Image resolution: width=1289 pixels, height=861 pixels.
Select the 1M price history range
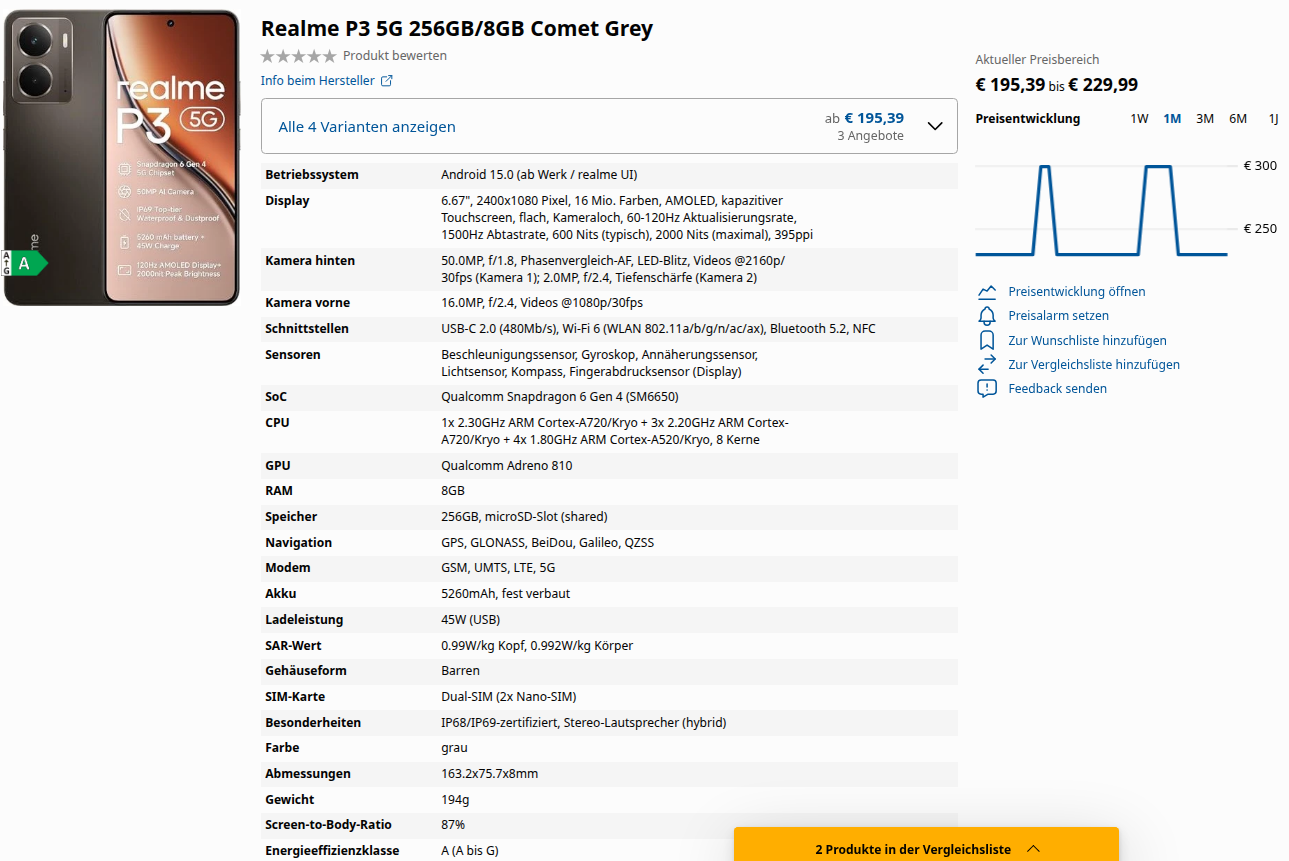[1172, 119]
